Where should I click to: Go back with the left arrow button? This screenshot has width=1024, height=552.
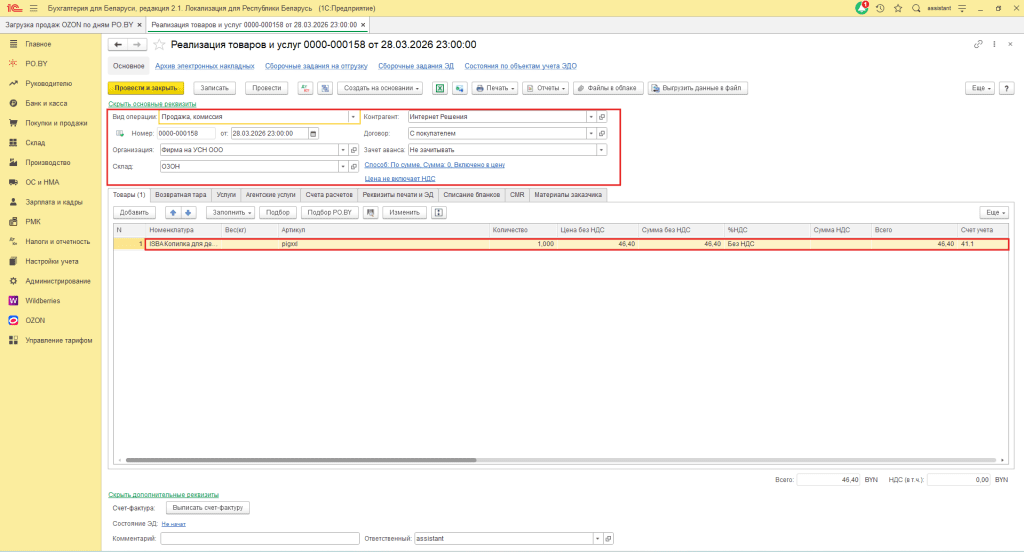118,44
